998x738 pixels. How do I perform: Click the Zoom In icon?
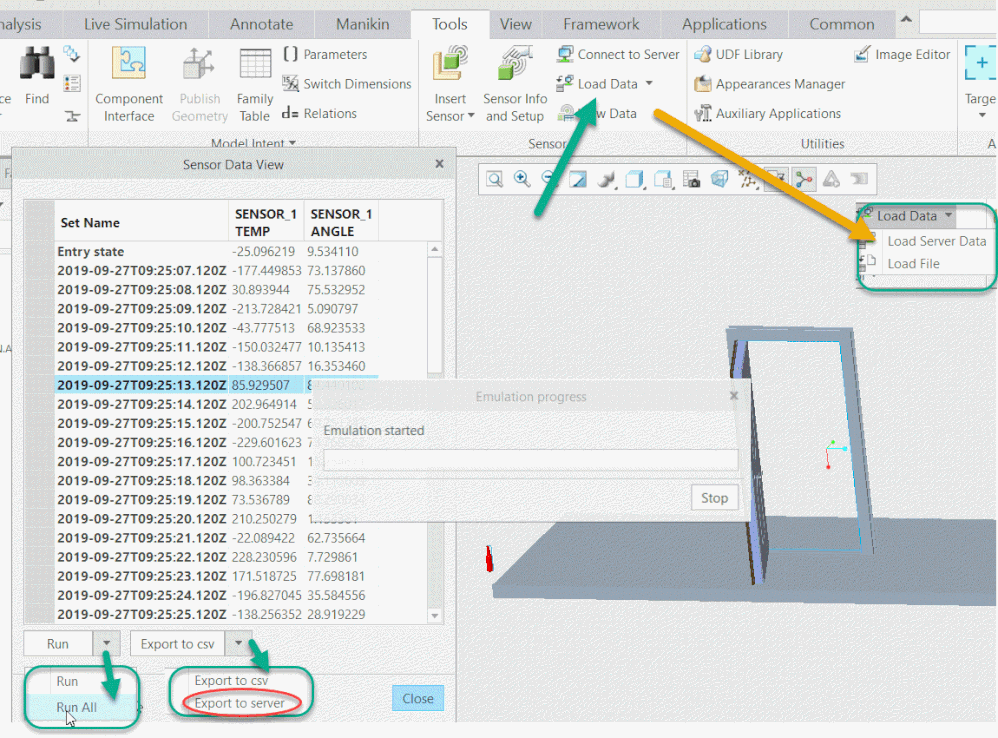(522, 179)
